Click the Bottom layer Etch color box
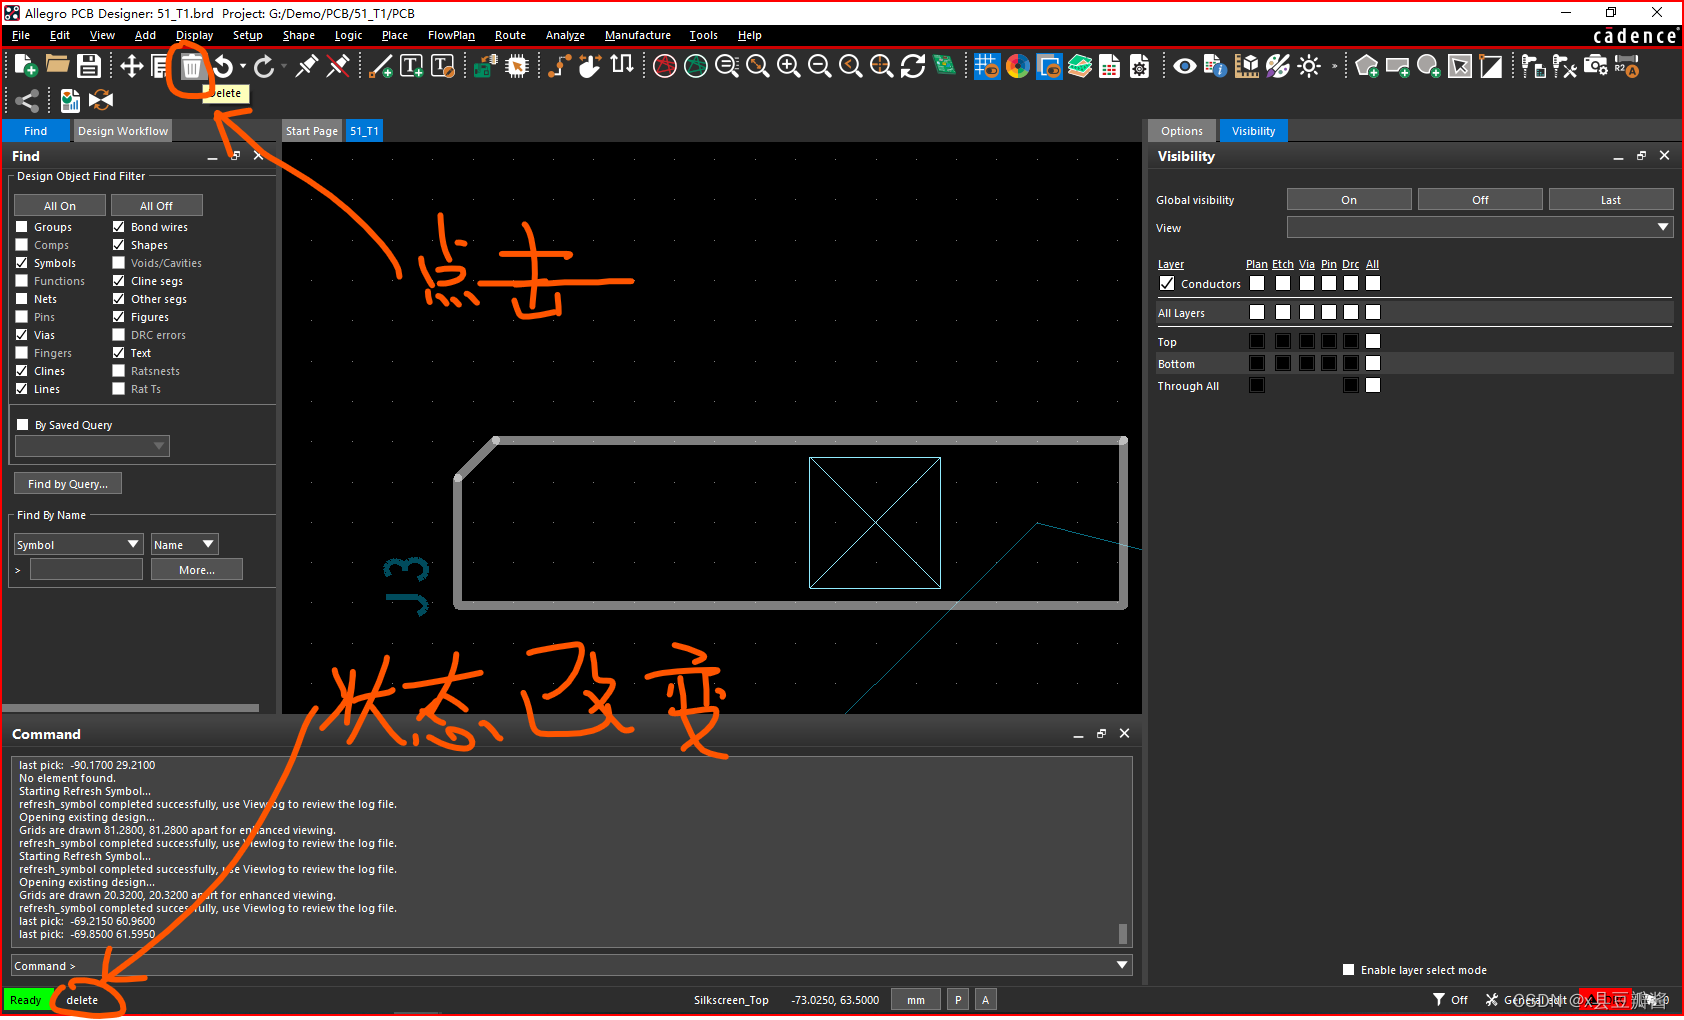Screen dimensions: 1684x1020 1283,364
